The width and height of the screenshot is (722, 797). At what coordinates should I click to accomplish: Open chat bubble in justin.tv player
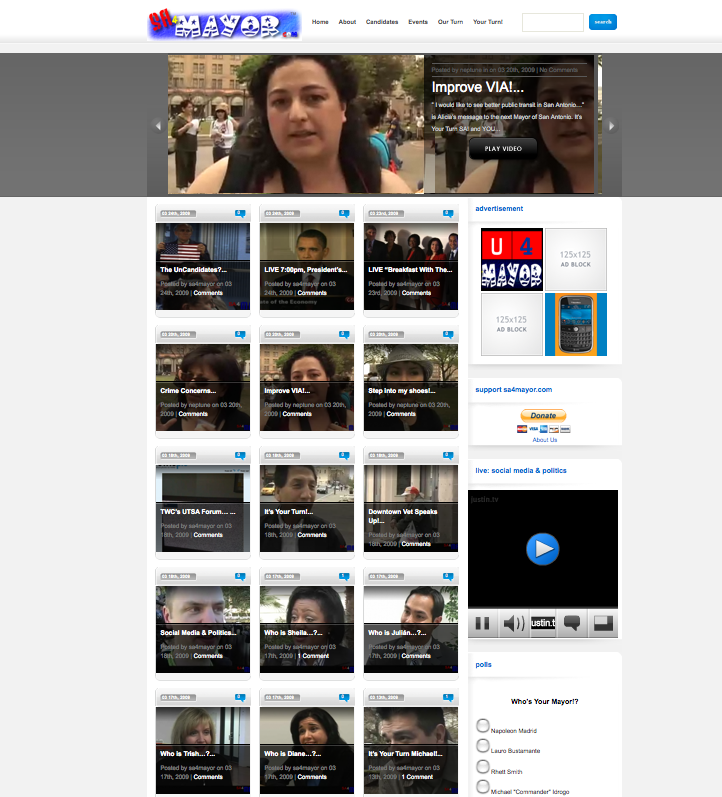(572, 623)
